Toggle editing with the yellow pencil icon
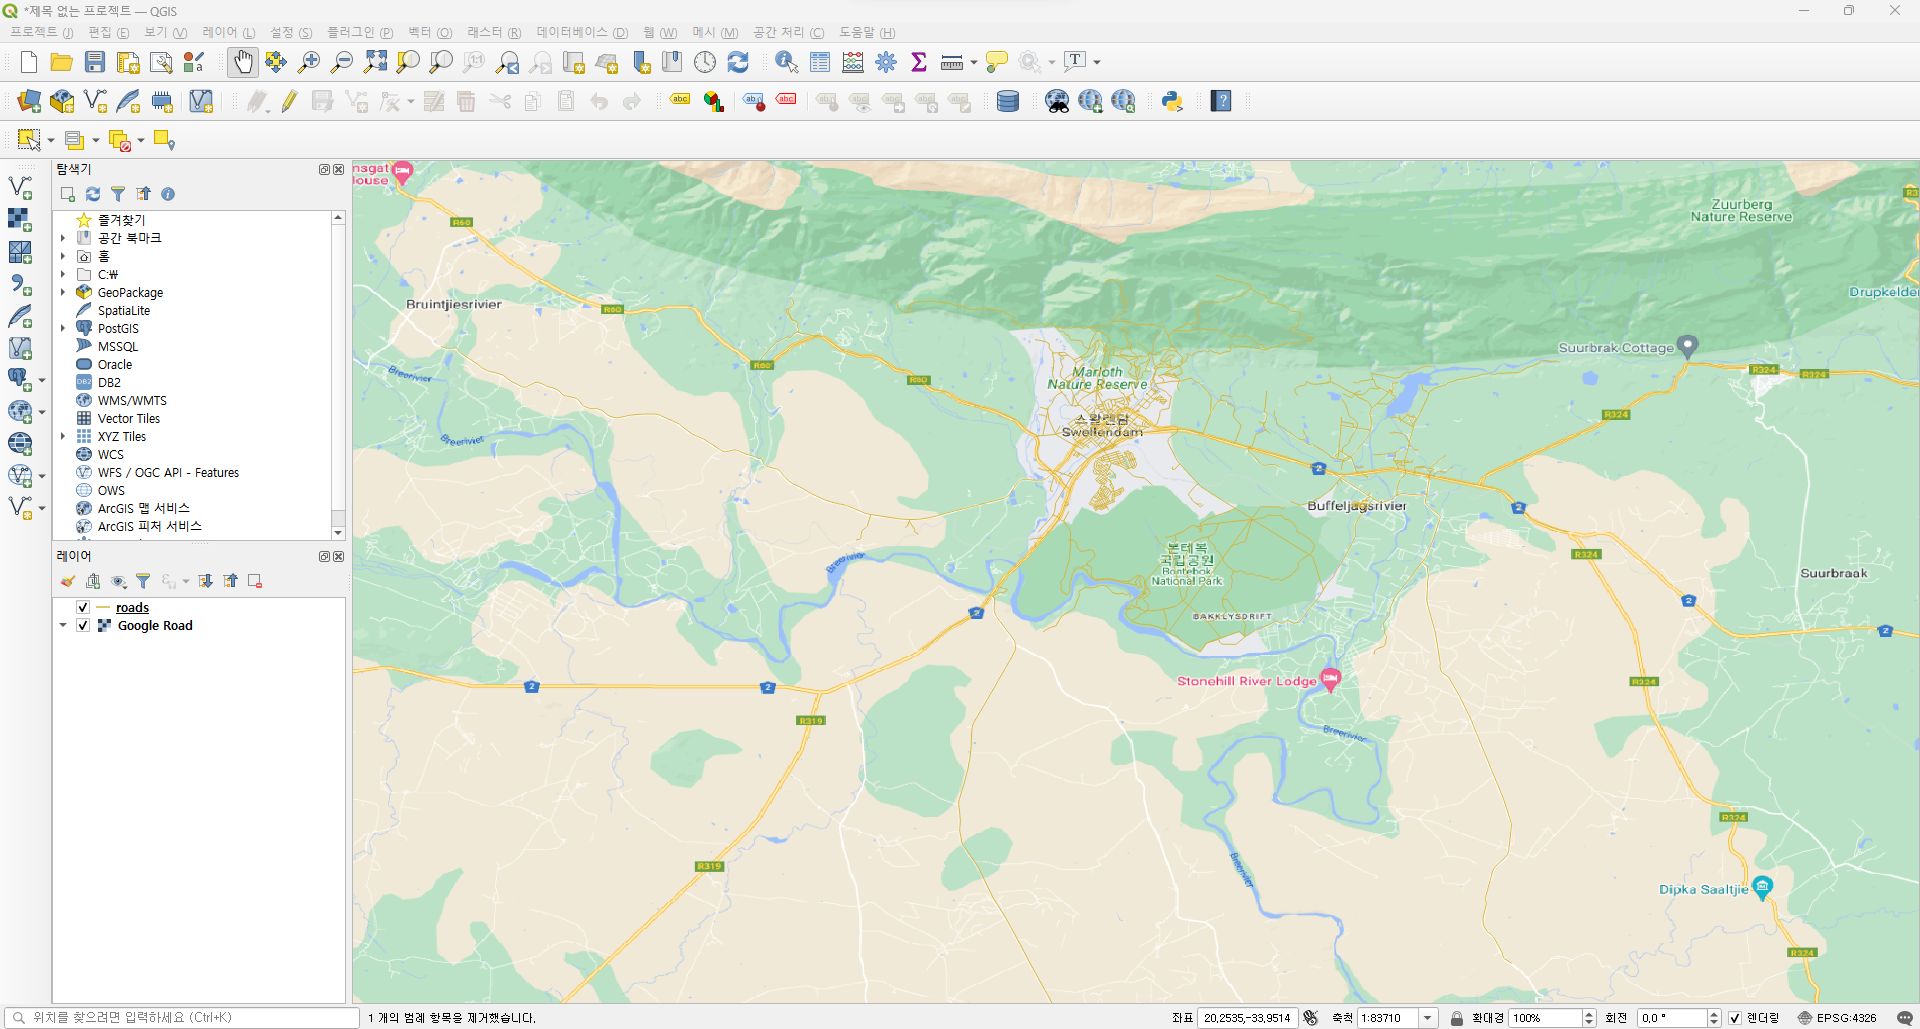This screenshot has height=1029, width=1920. (289, 101)
